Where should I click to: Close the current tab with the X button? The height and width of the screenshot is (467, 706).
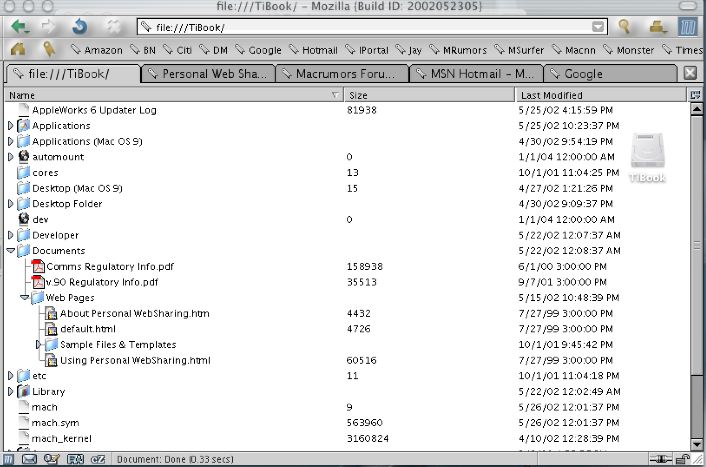(x=690, y=73)
